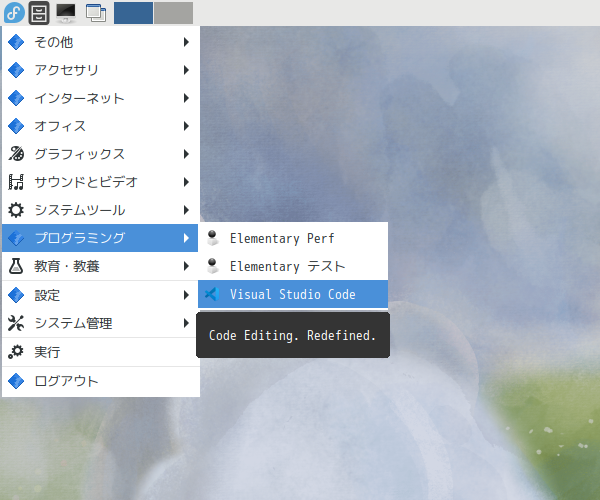Viewport: 600px width, 500px height.
Task: Click the wrench tools システム管理 icon
Action: click(x=16, y=323)
